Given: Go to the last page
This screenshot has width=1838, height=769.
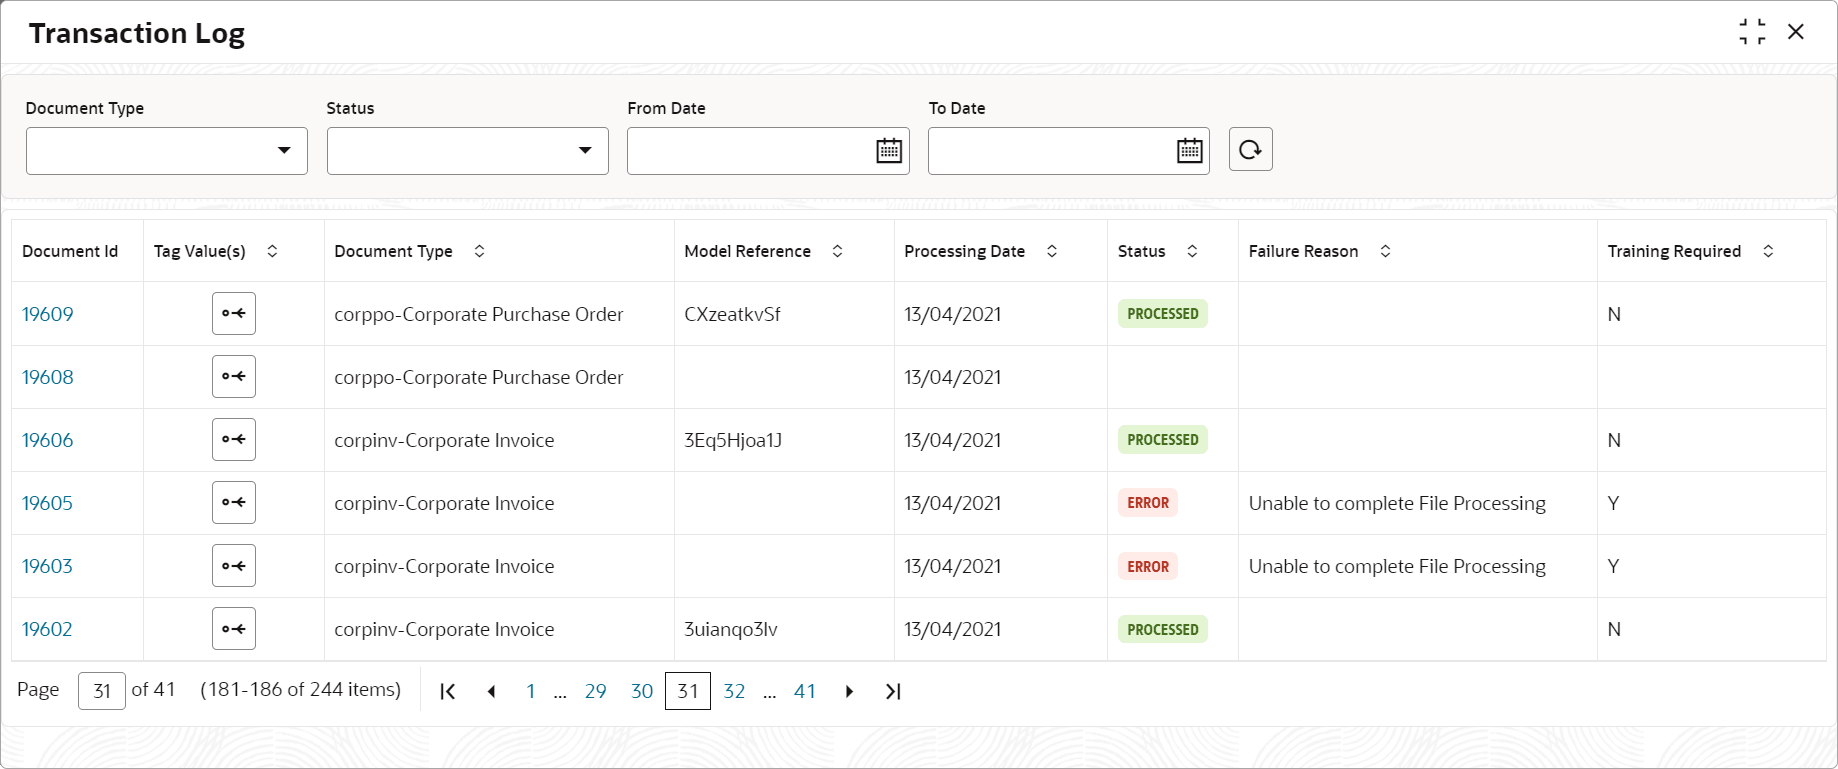Looking at the screenshot, I should [893, 691].
